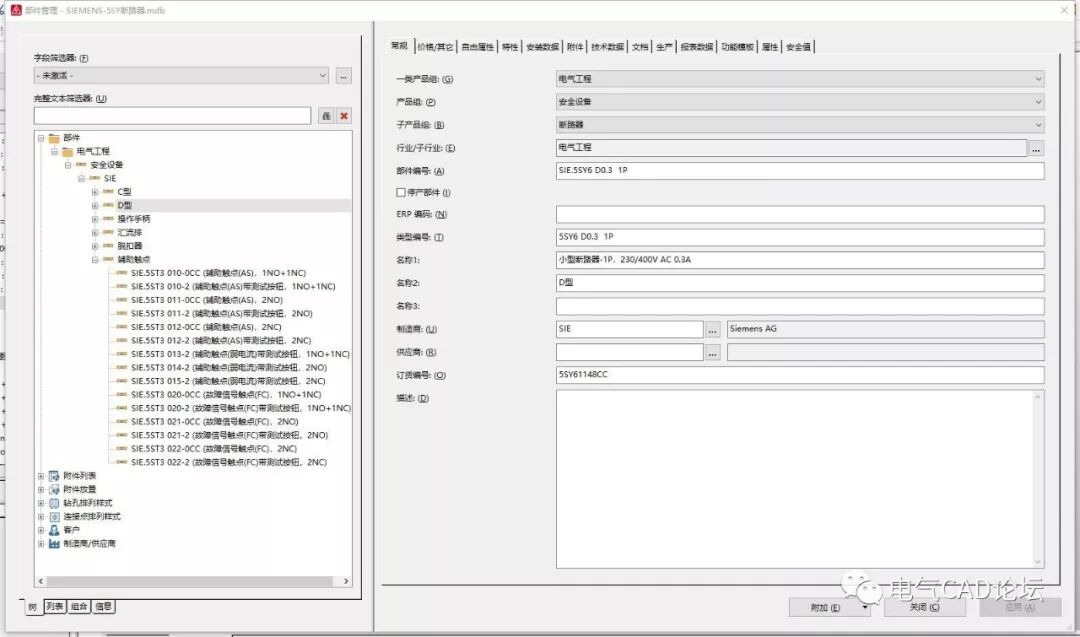
Task: Open the 附加 button dropdown arrow
Action: (x=864, y=607)
